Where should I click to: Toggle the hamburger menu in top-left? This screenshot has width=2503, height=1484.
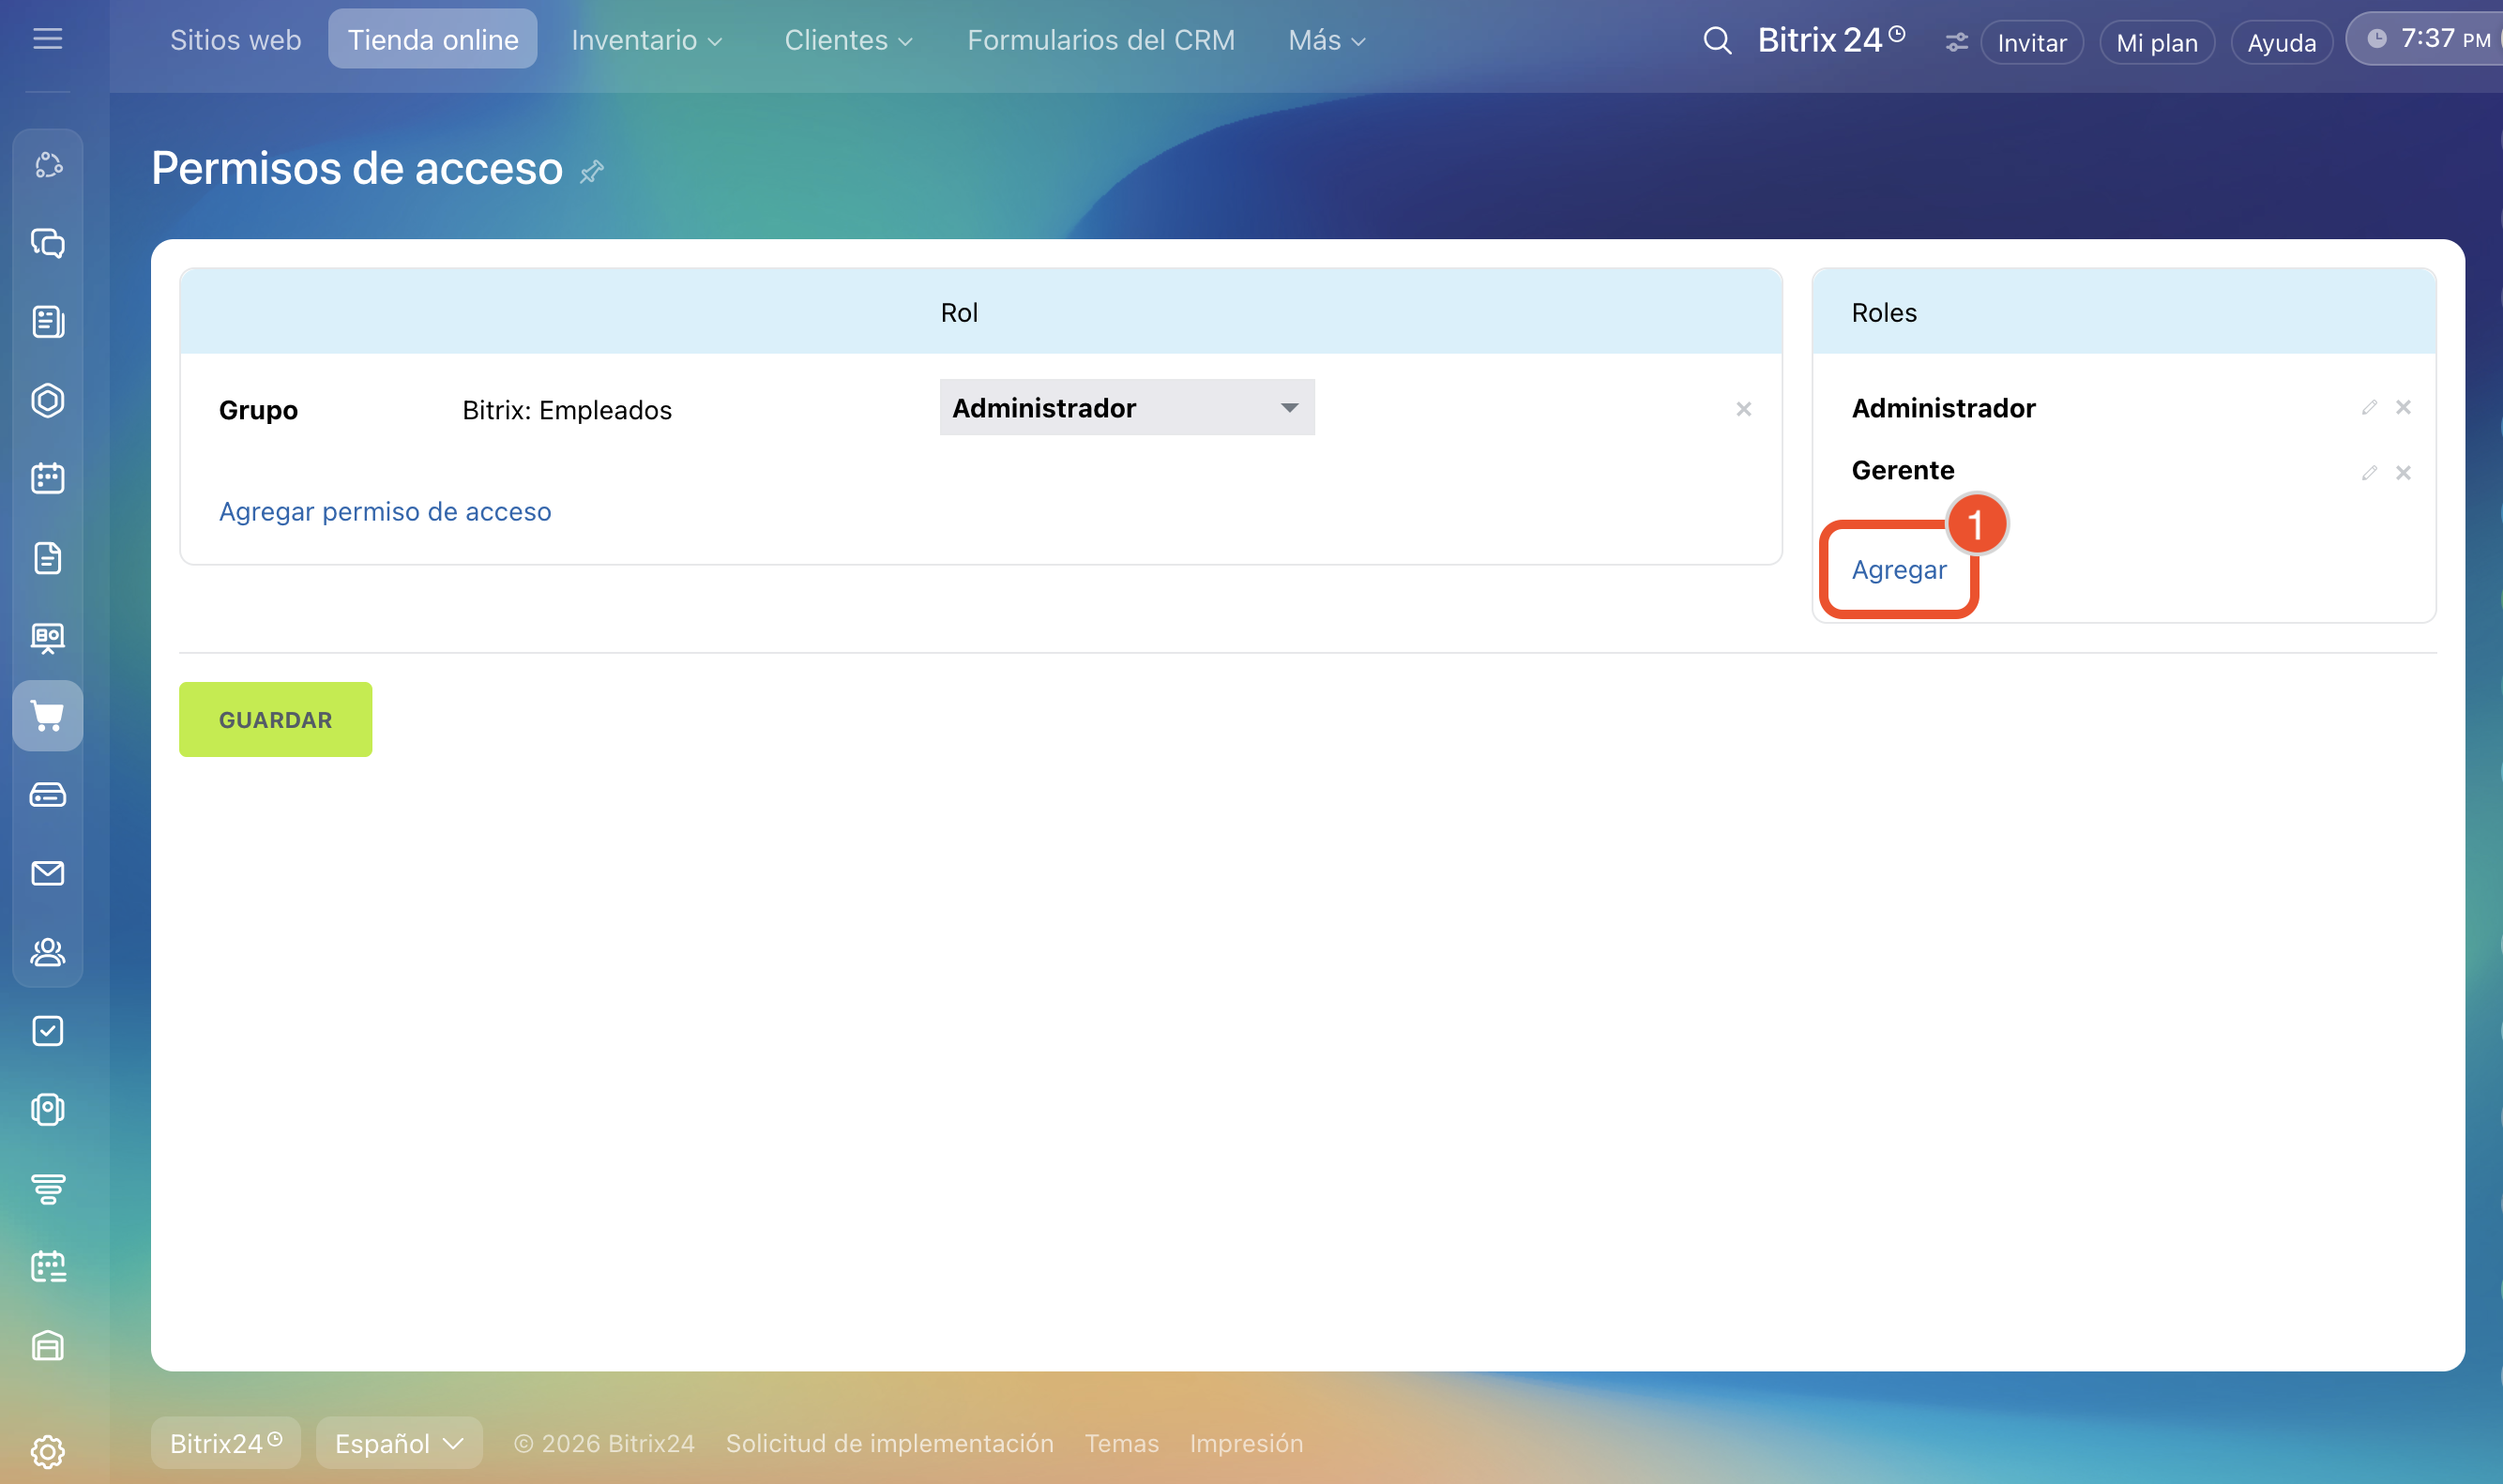(x=47, y=39)
